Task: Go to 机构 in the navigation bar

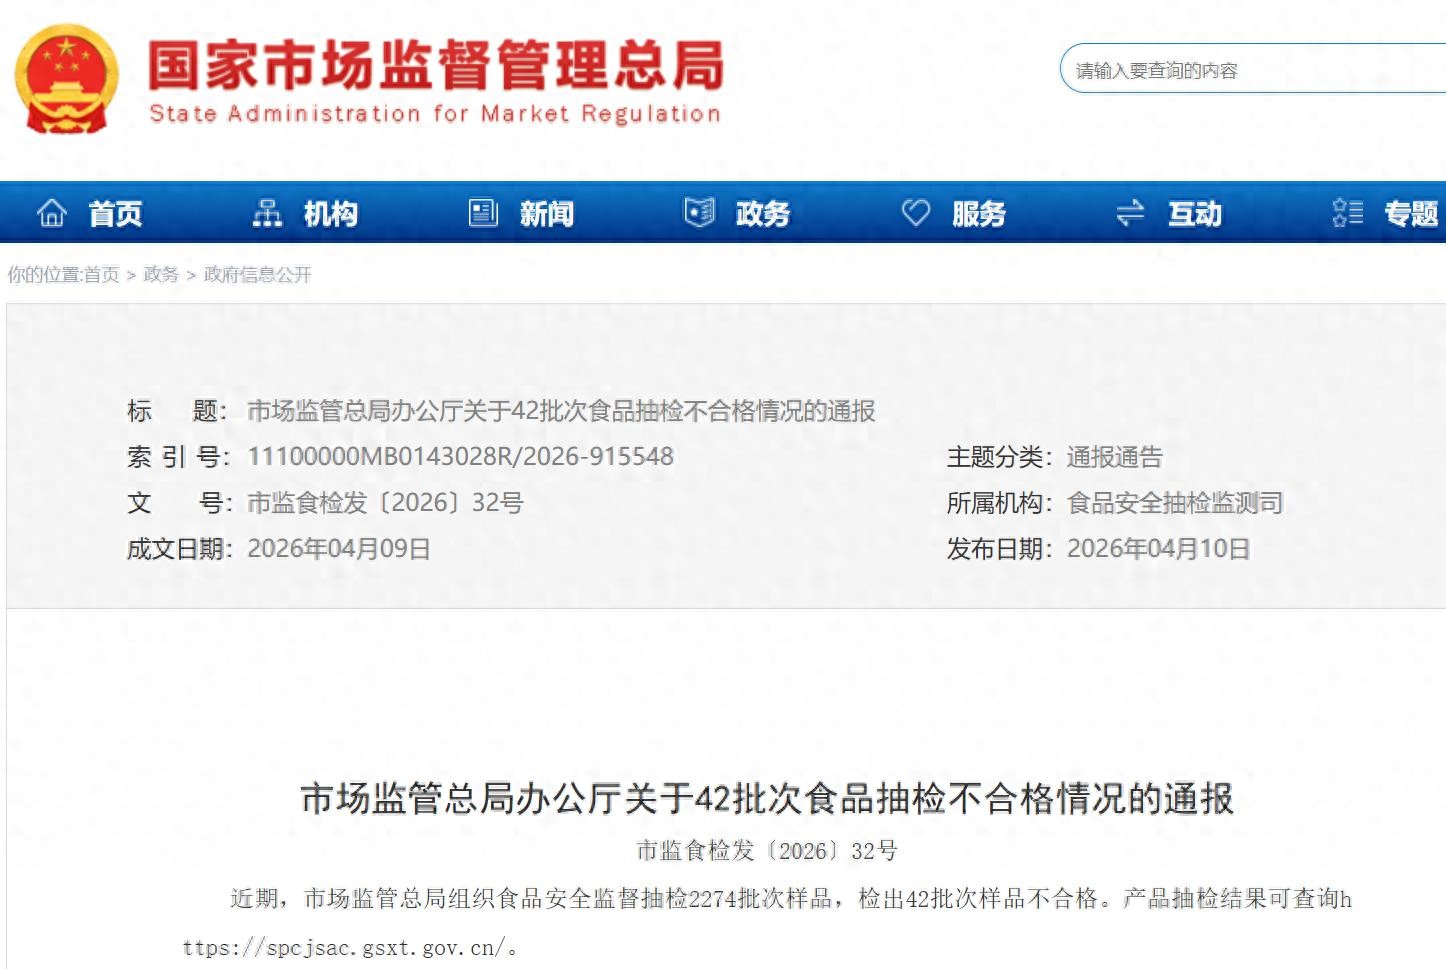Action: (330, 214)
